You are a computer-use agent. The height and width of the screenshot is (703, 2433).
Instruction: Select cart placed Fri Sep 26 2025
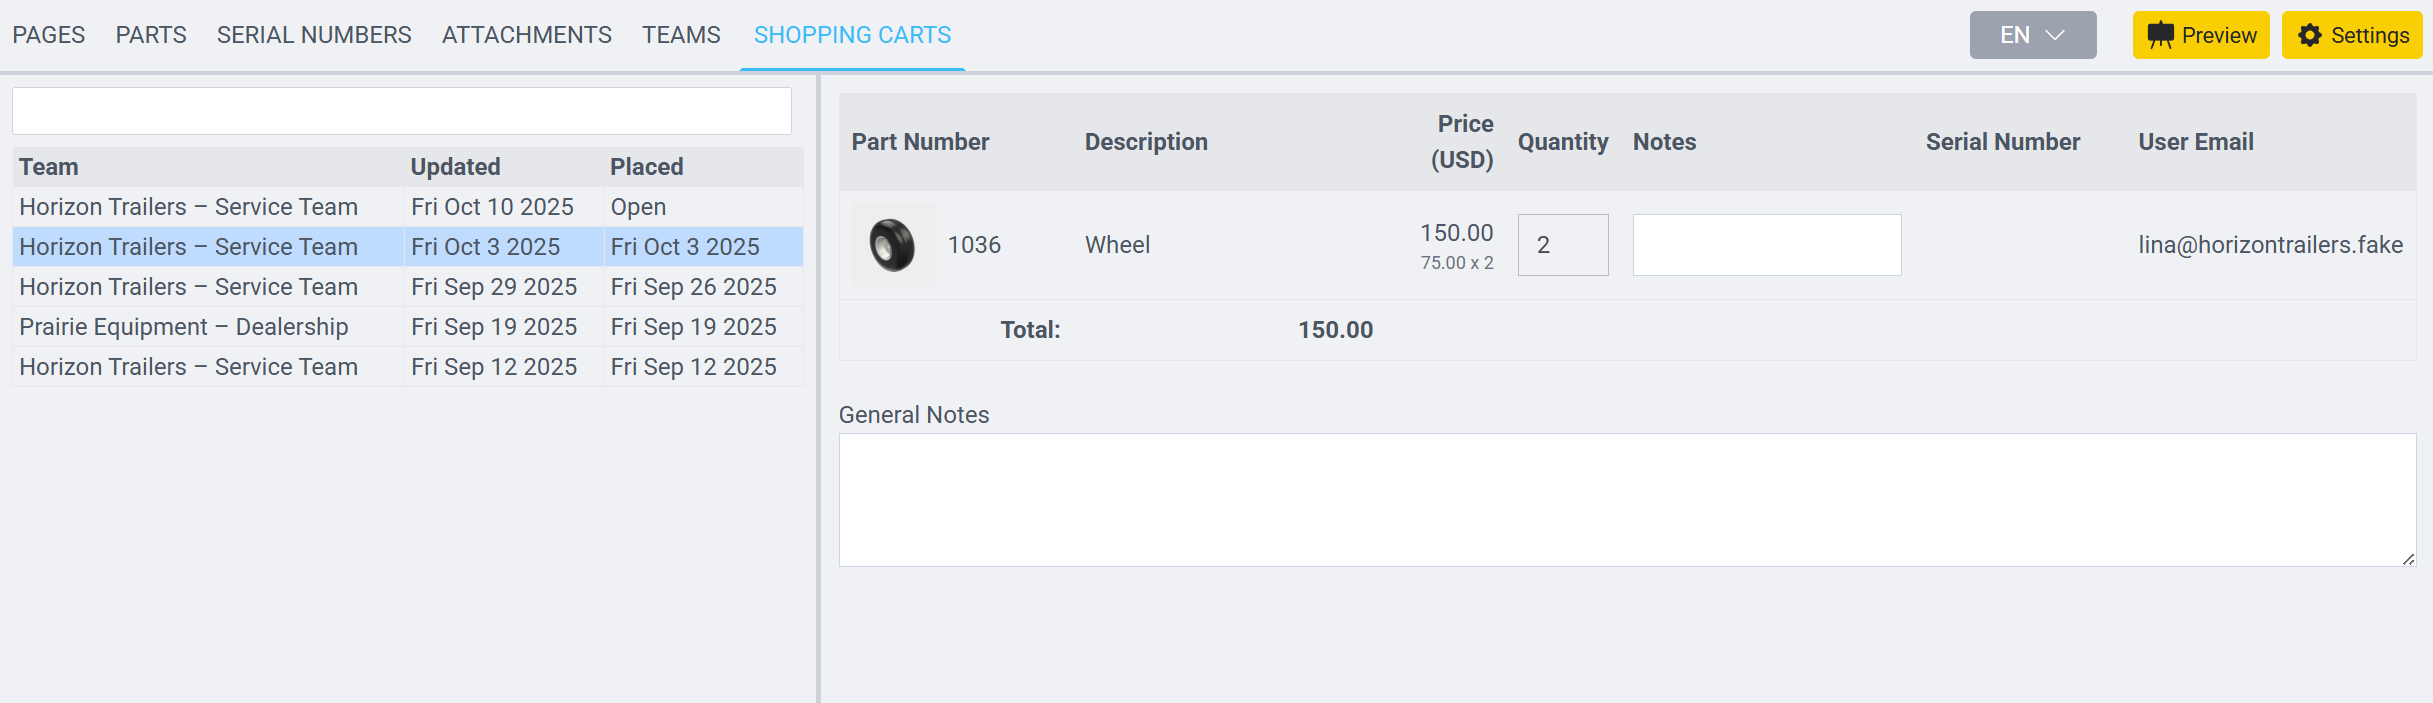[407, 287]
